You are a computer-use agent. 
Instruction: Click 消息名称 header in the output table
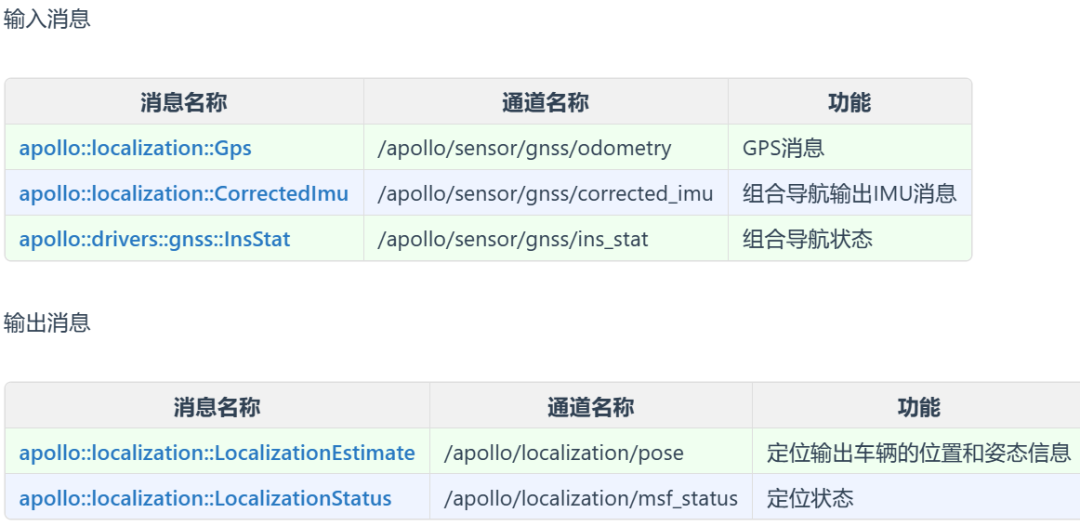point(217,407)
